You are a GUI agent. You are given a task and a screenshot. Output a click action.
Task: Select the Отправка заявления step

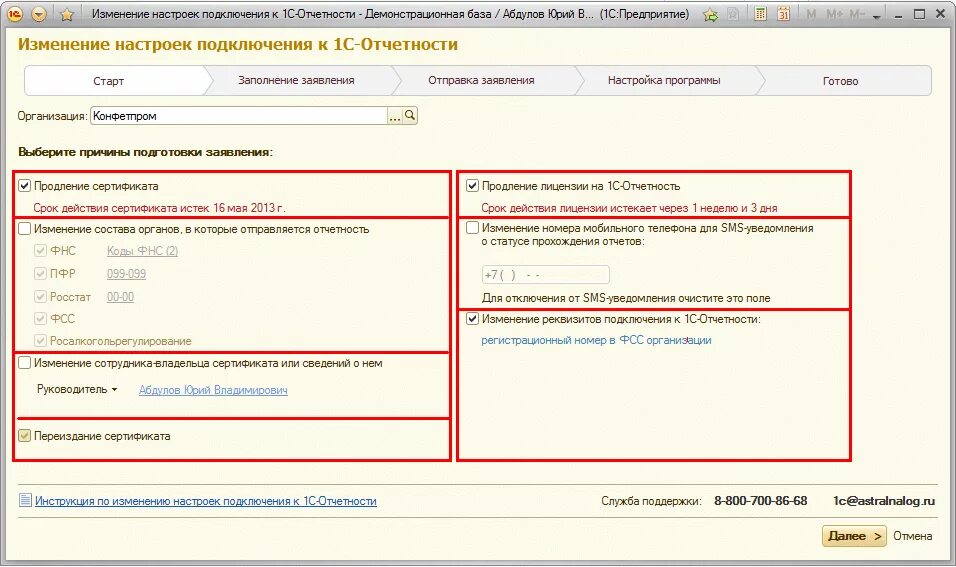[481, 80]
